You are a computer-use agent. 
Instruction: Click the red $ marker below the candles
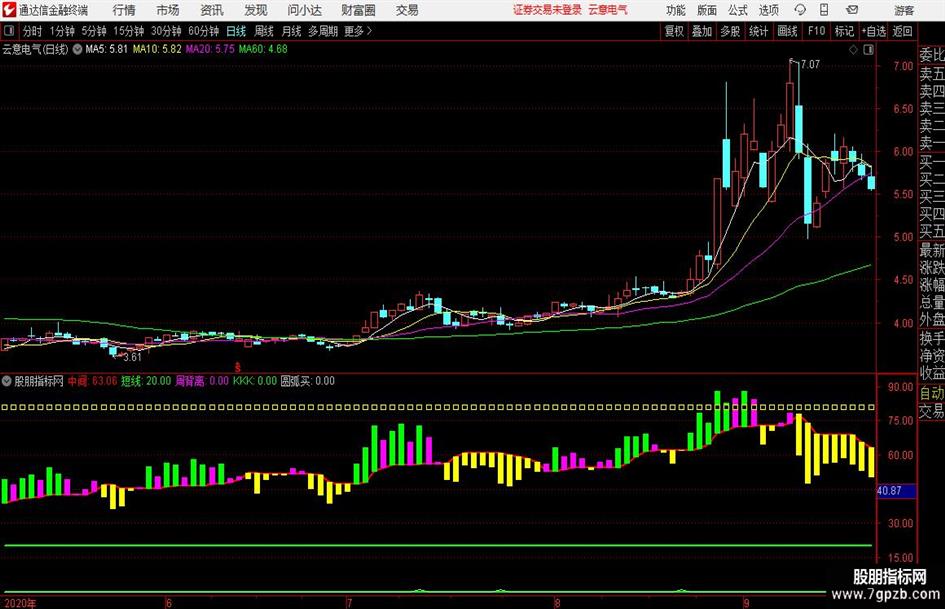(x=238, y=367)
